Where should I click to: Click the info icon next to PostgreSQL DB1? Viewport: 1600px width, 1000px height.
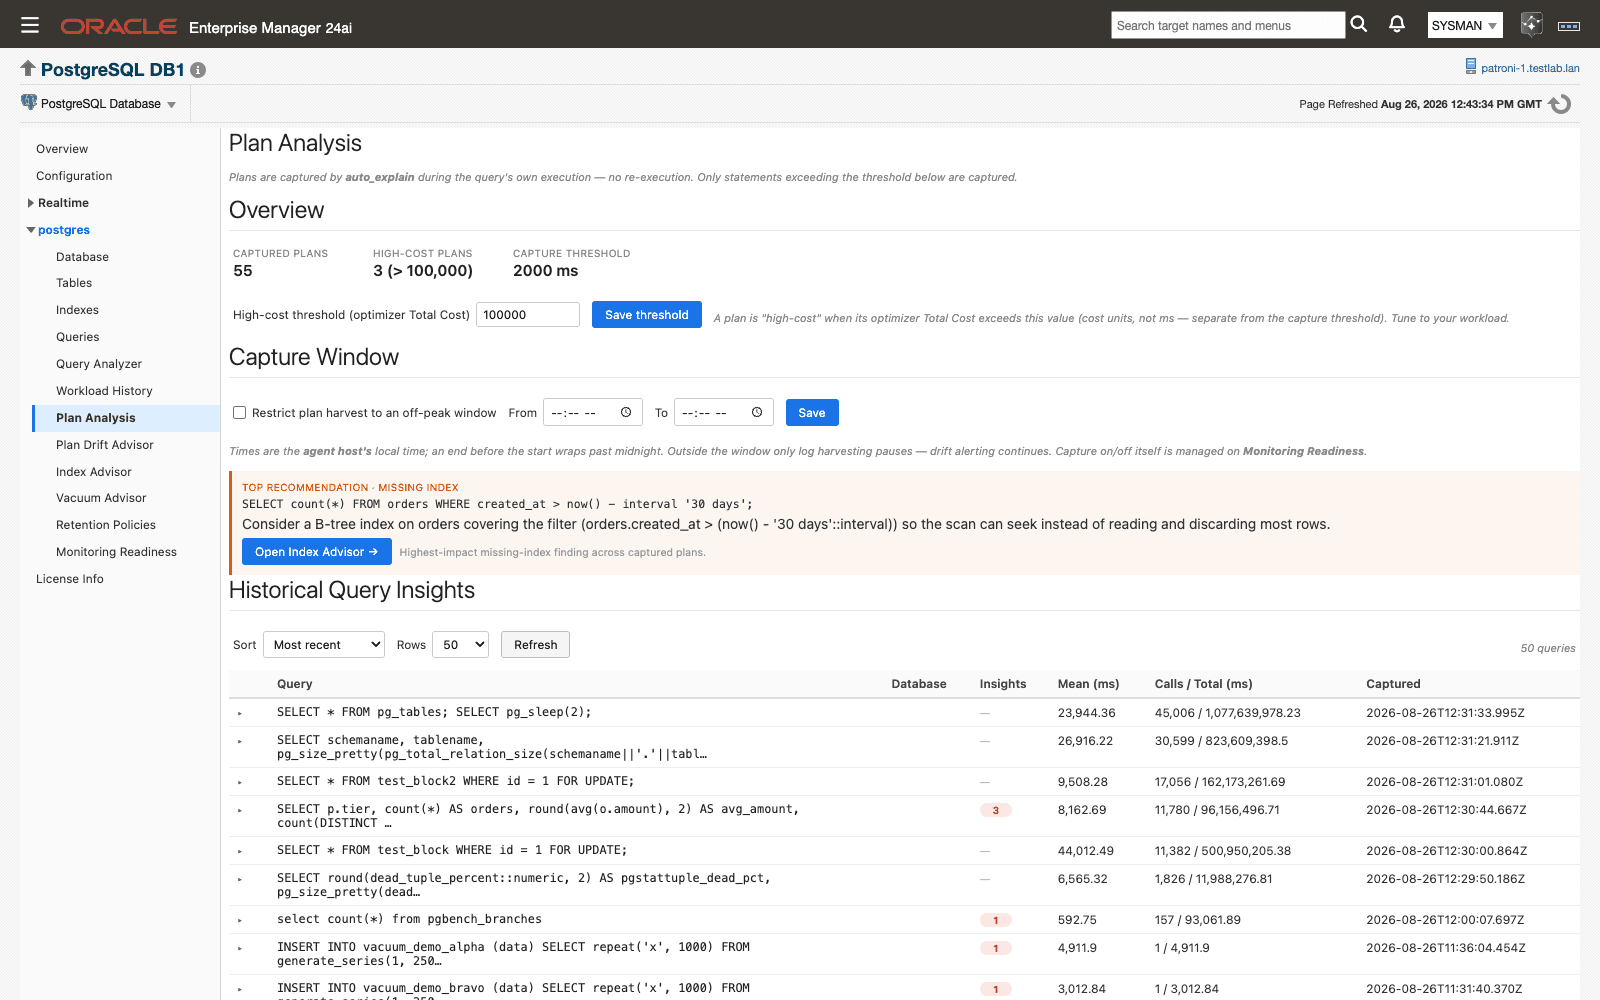198,70
